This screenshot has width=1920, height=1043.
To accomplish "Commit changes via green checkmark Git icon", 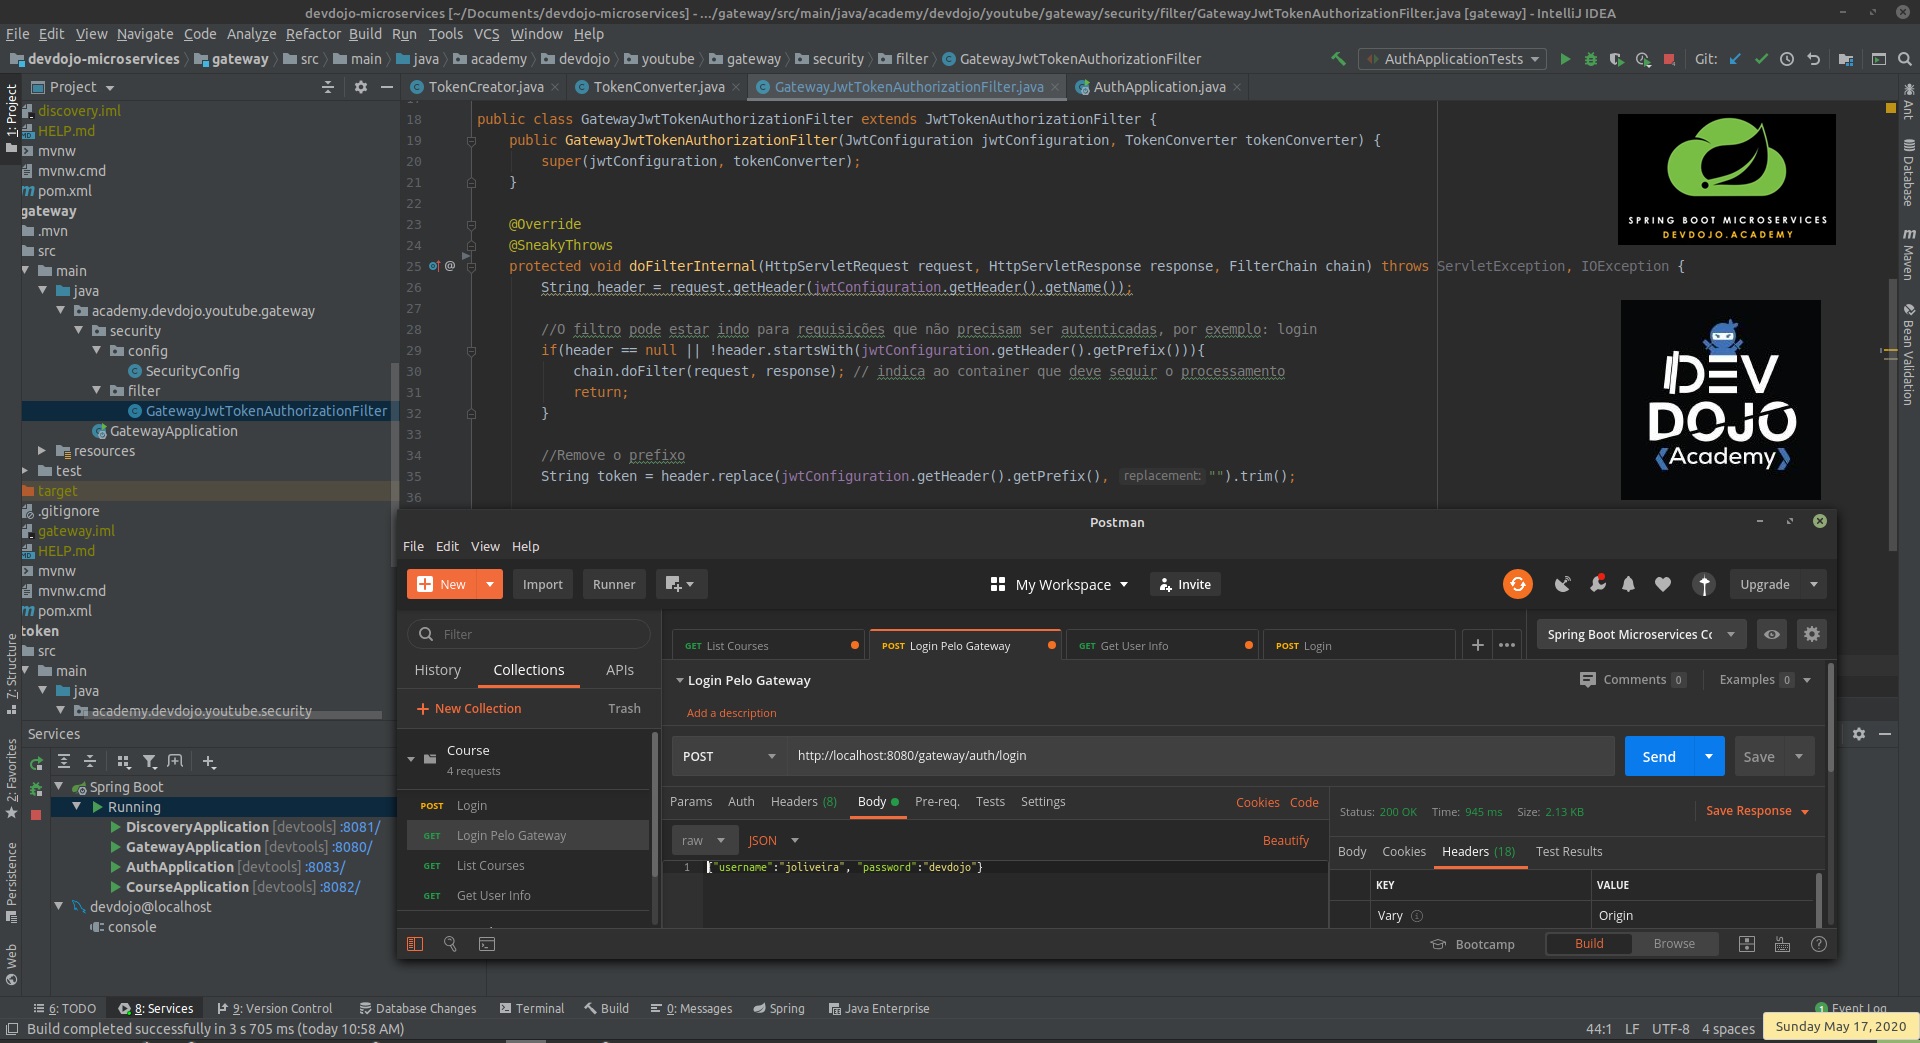I will [1762, 59].
